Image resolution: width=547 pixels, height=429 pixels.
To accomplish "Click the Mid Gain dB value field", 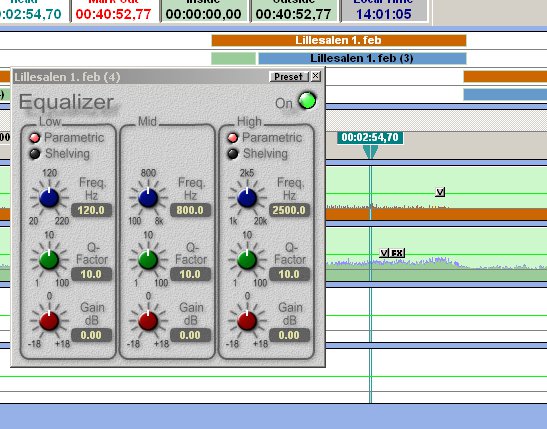I will click(x=190, y=335).
